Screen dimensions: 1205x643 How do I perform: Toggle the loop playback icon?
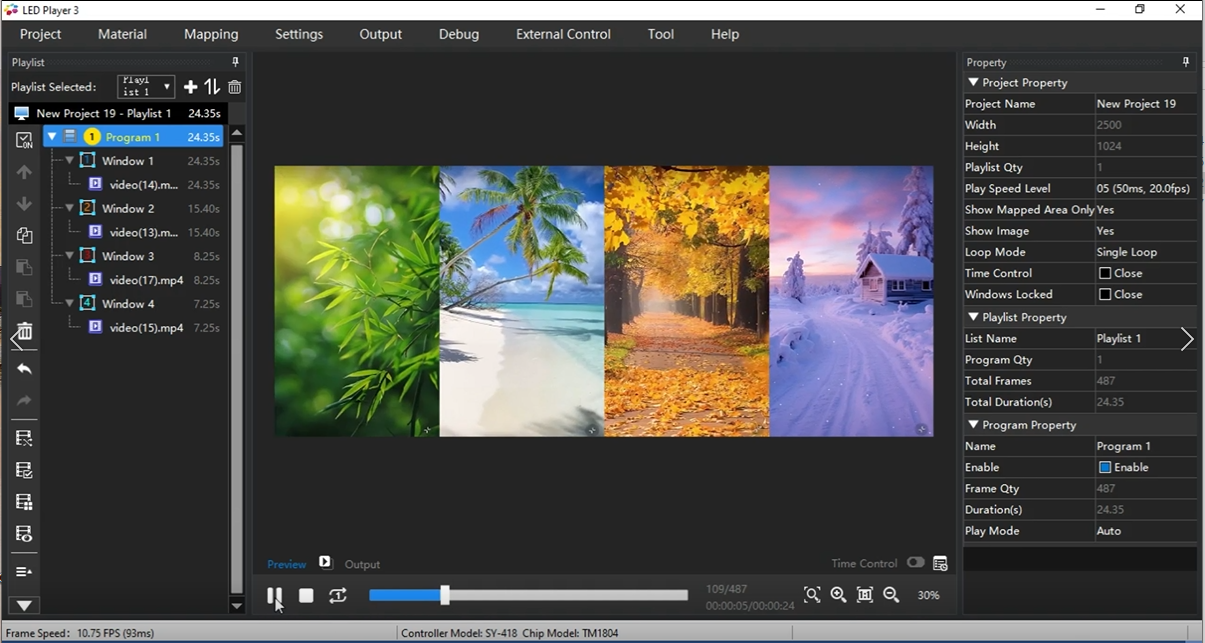338,596
